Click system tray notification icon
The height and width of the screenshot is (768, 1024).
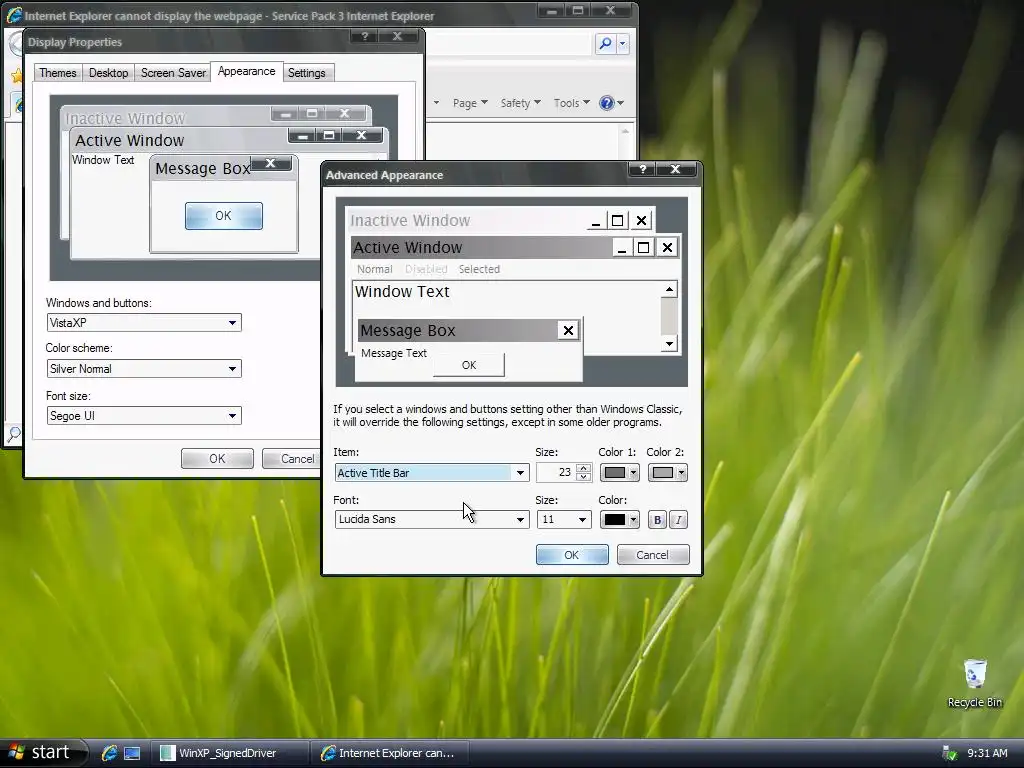pos(949,753)
